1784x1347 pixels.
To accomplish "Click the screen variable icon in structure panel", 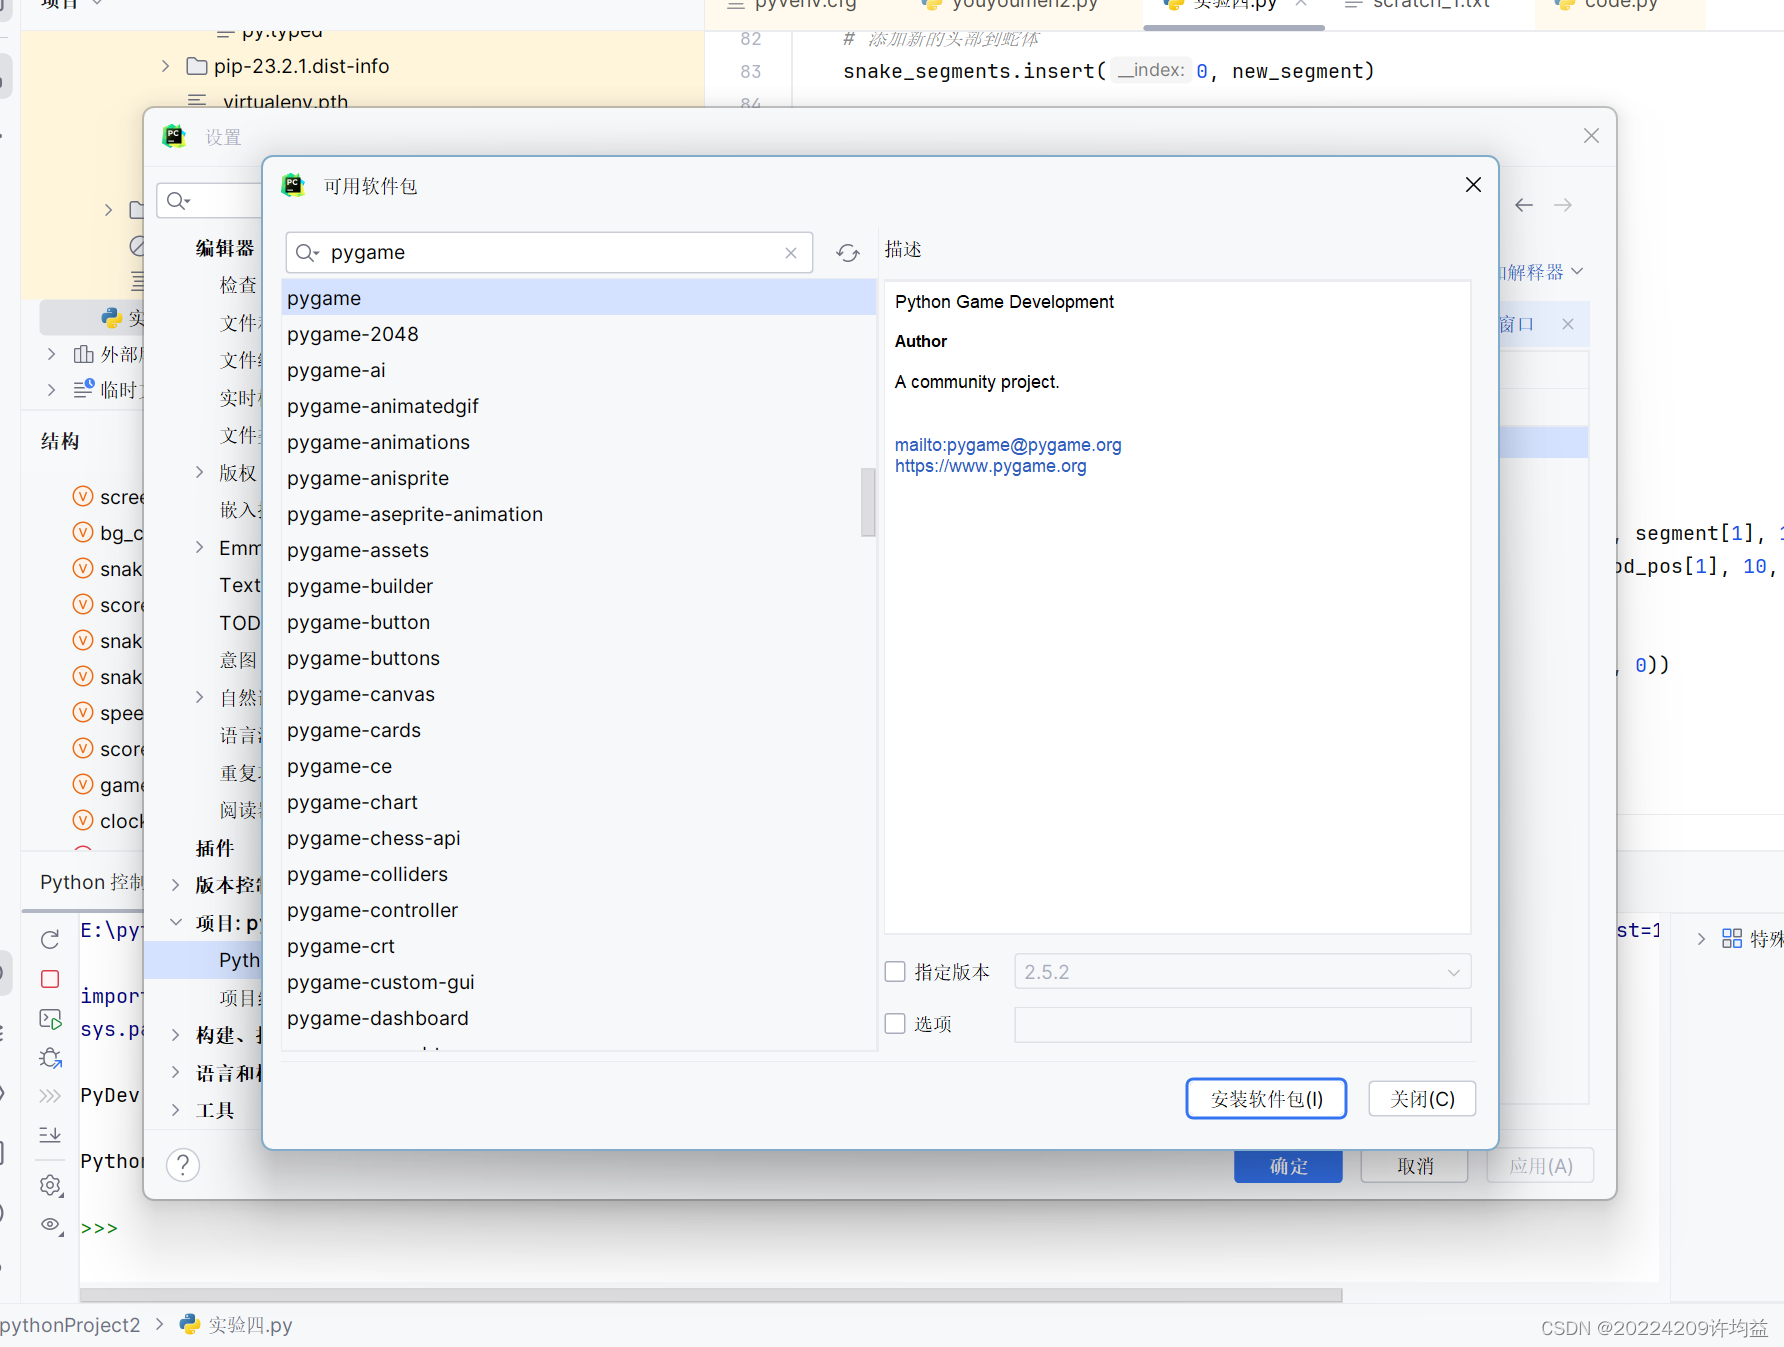I will coord(83,496).
